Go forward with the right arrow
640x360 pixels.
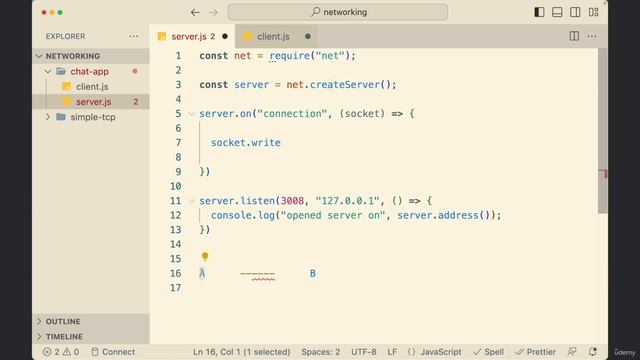pos(213,12)
